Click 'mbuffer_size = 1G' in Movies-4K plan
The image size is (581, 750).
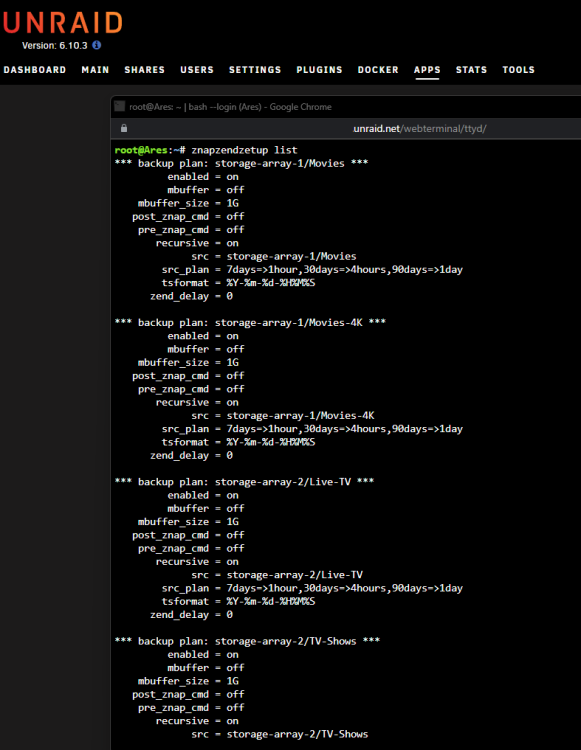click(188, 363)
